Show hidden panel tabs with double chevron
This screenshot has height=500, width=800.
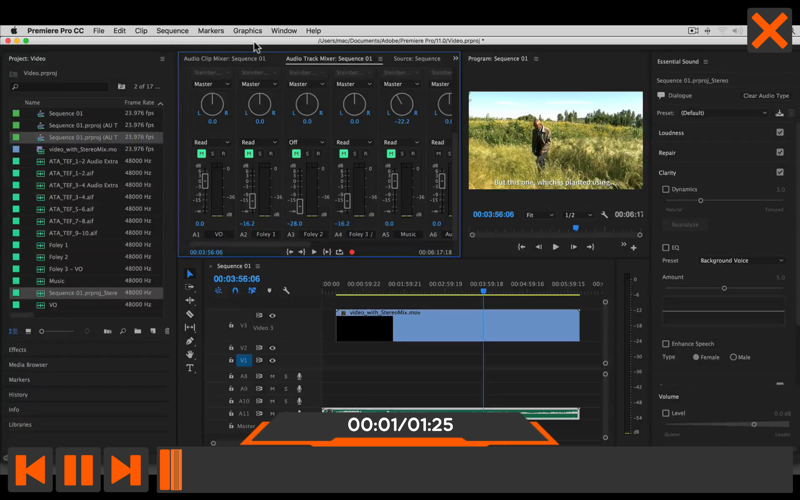click(456, 58)
